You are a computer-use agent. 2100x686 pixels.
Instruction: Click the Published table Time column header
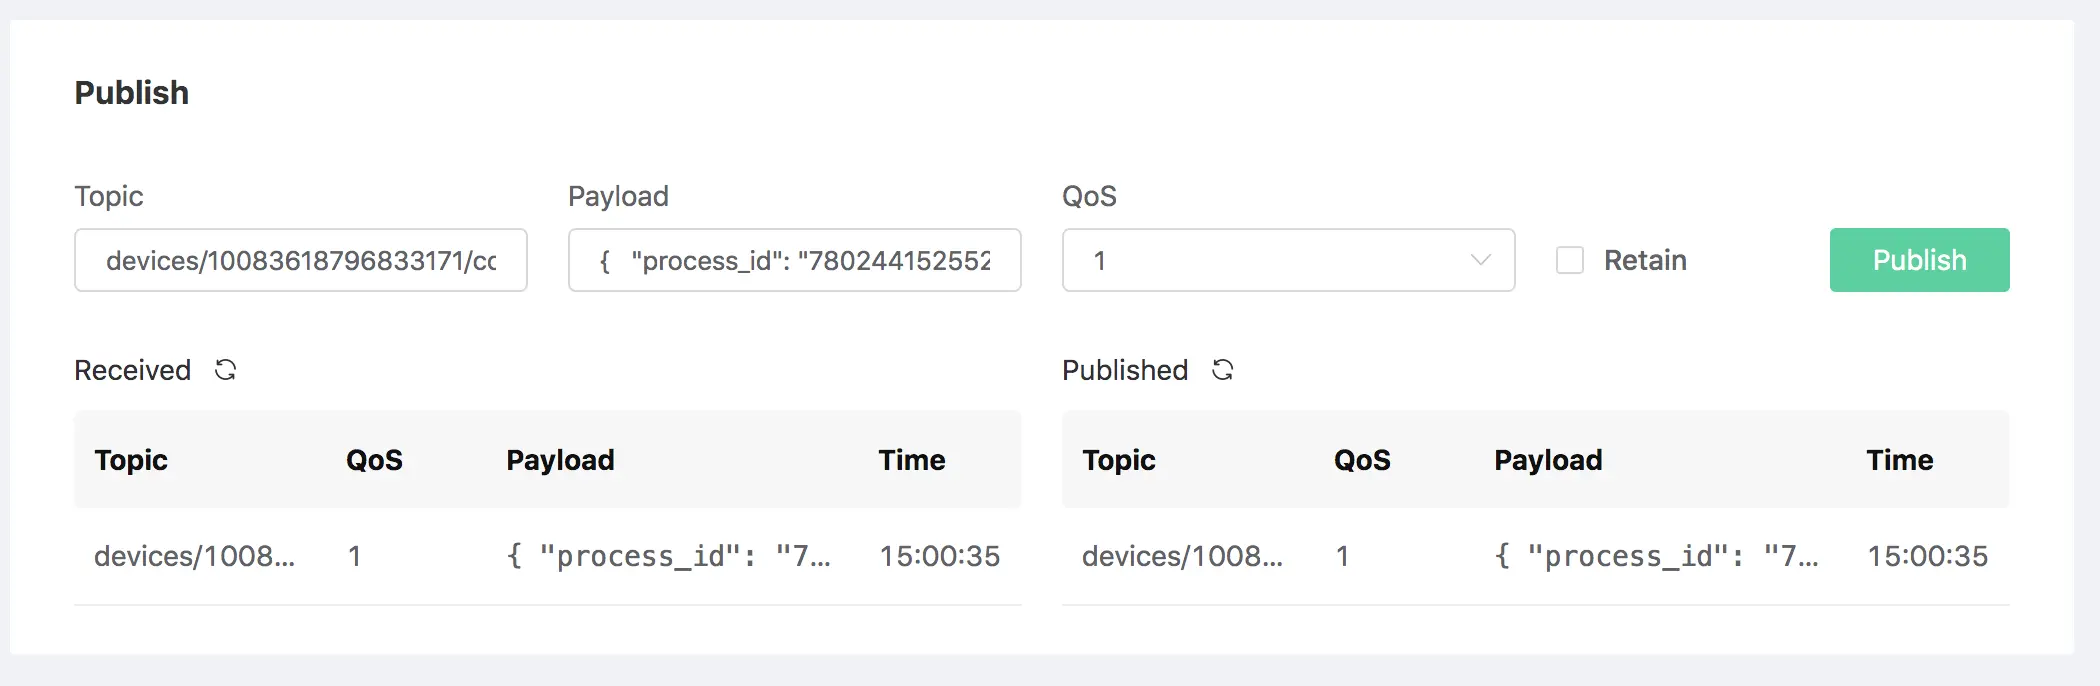pyautogui.click(x=1900, y=460)
